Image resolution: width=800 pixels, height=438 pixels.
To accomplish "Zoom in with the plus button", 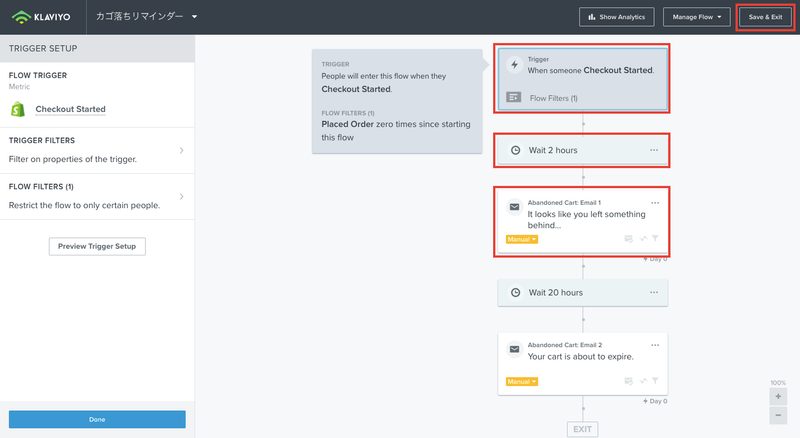I will tap(778, 396).
